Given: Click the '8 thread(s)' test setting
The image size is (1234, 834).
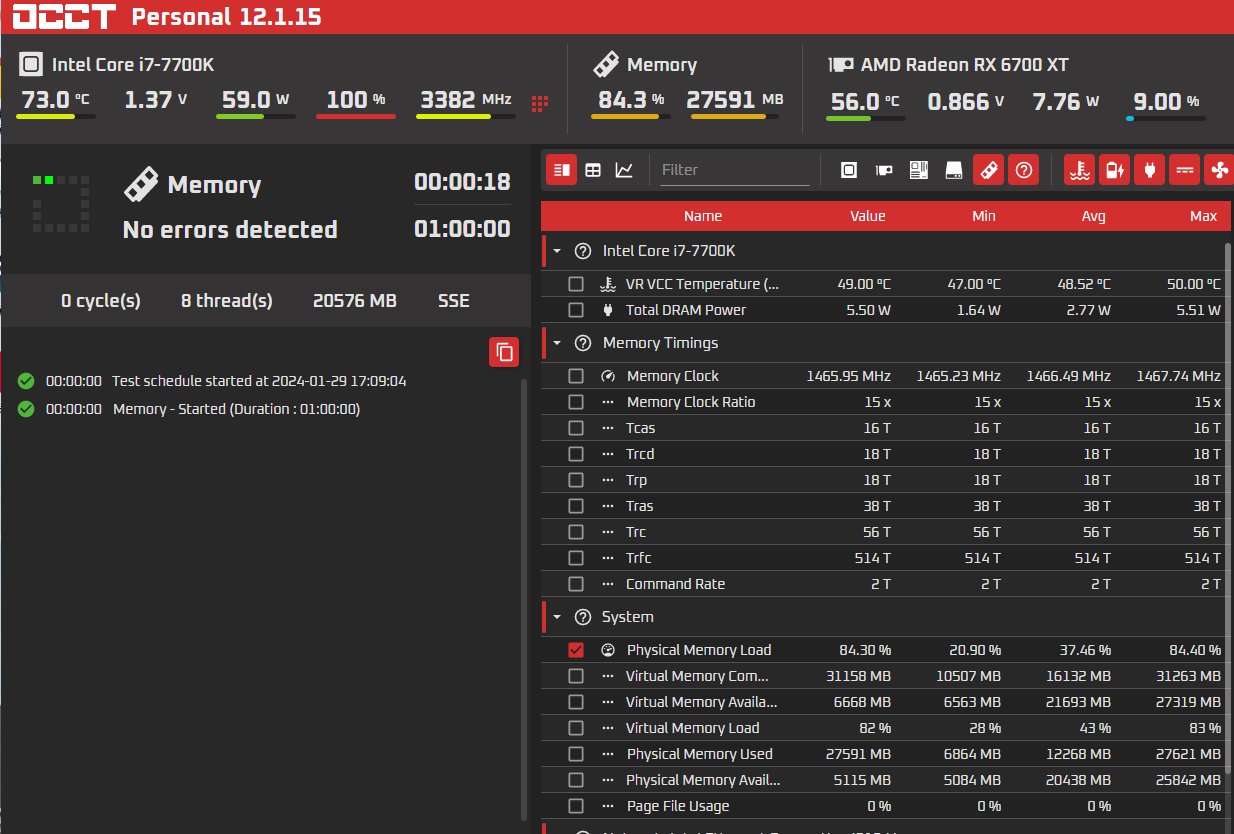Looking at the screenshot, I should (x=227, y=301).
